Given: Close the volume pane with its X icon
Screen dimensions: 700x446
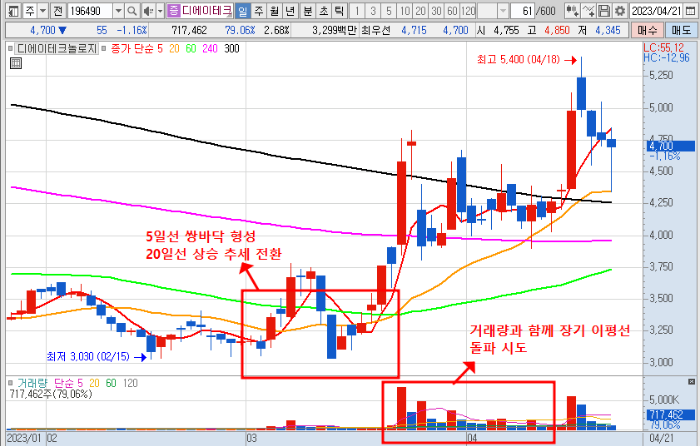Looking at the screenshot, I should coord(691,382).
